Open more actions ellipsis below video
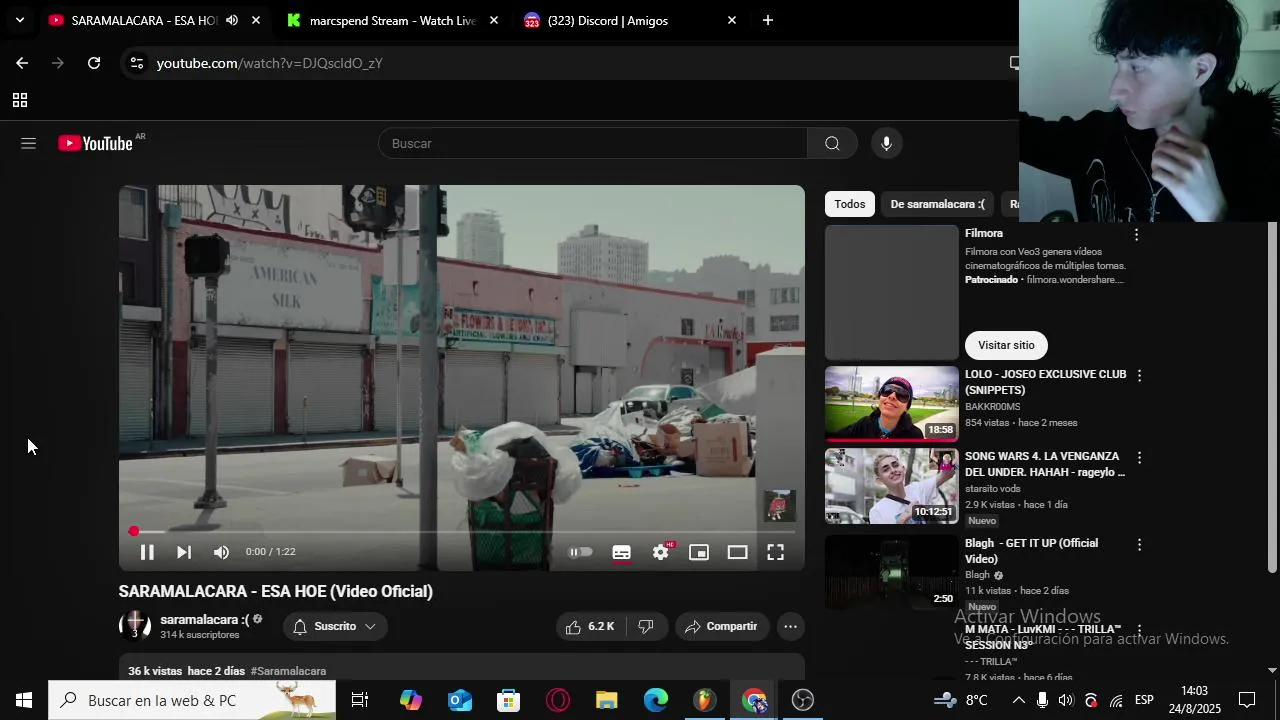The image size is (1280, 720). (790, 627)
